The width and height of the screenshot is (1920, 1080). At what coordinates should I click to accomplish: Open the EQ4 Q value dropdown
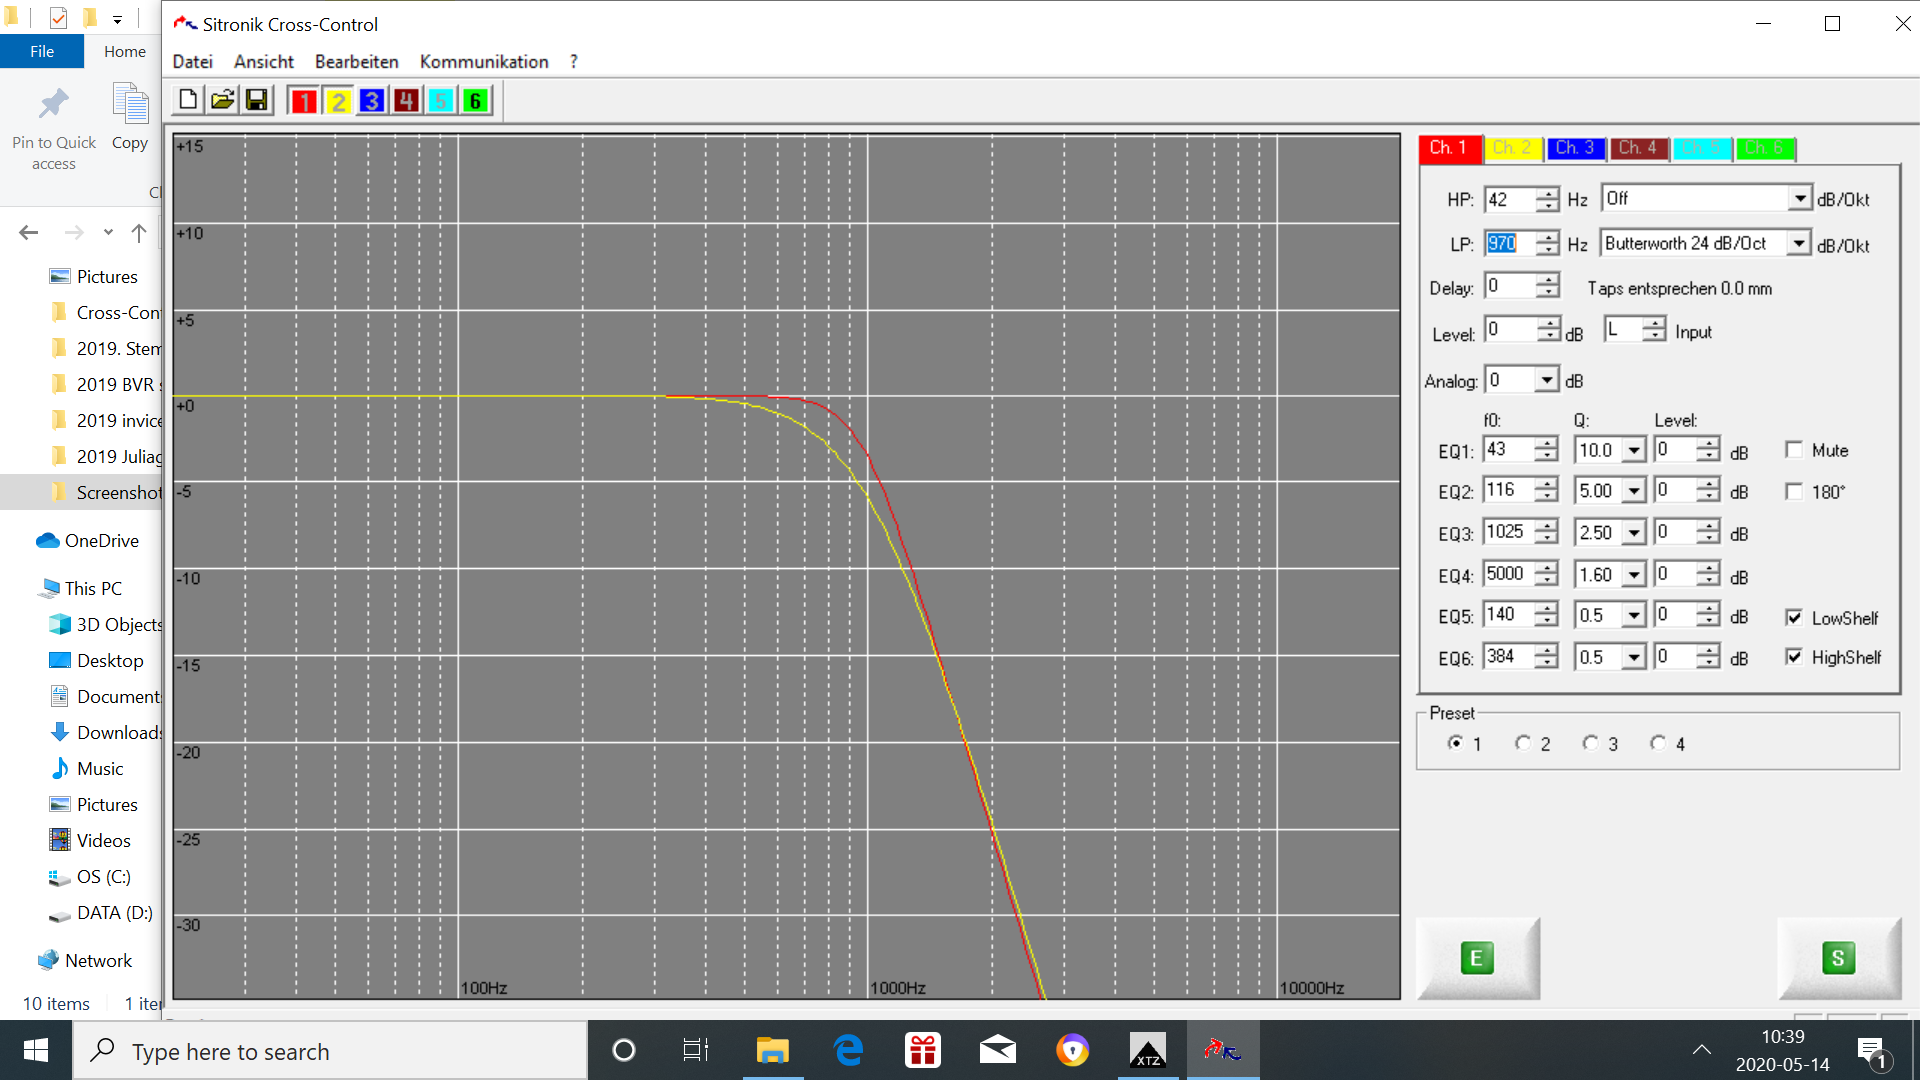click(1634, 575)
